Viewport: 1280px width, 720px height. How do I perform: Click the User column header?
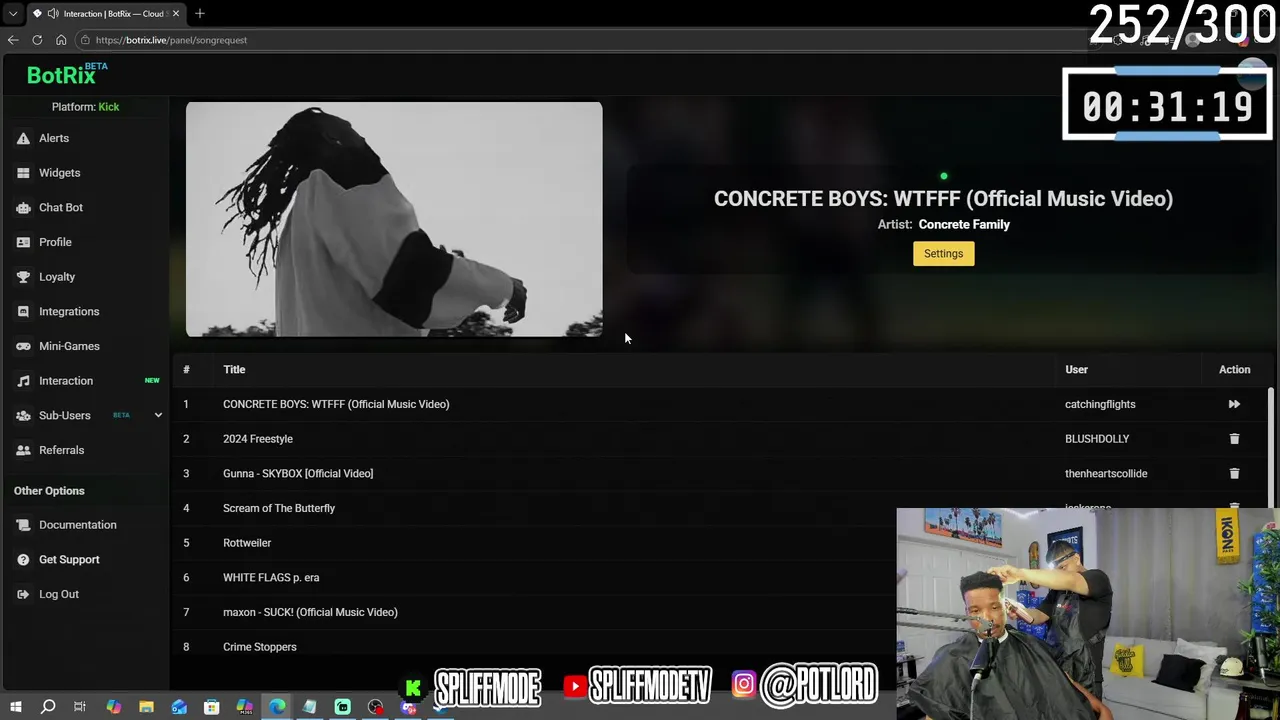[x=1076, y=369]
